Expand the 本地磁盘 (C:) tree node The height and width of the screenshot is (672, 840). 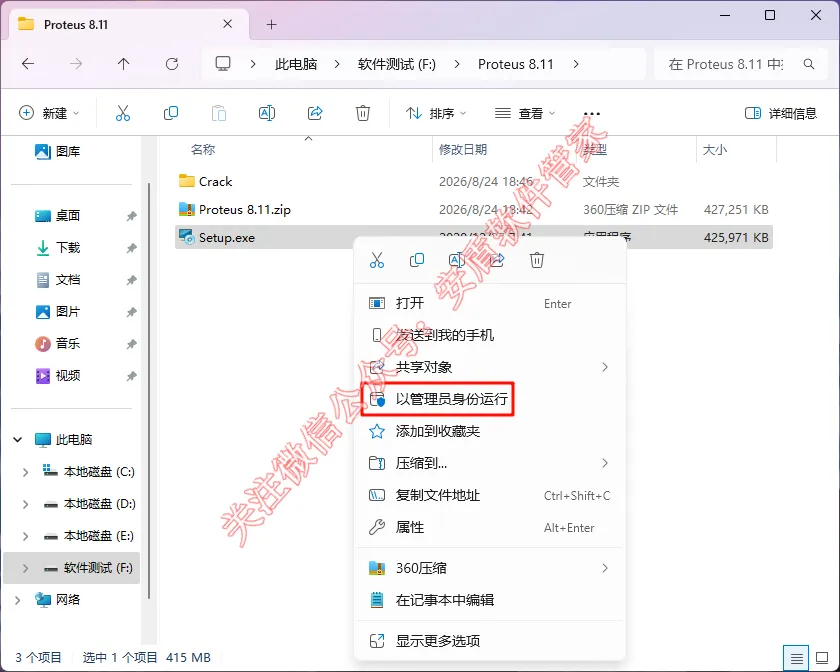pos(25,472)
